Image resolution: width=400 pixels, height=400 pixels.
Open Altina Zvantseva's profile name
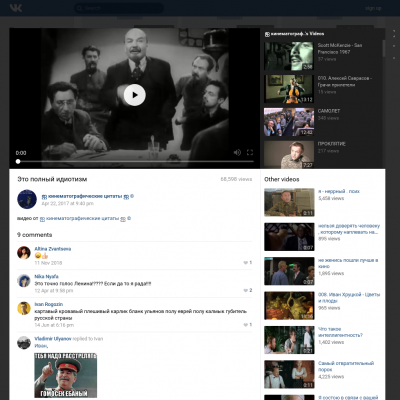pos(53,249)
